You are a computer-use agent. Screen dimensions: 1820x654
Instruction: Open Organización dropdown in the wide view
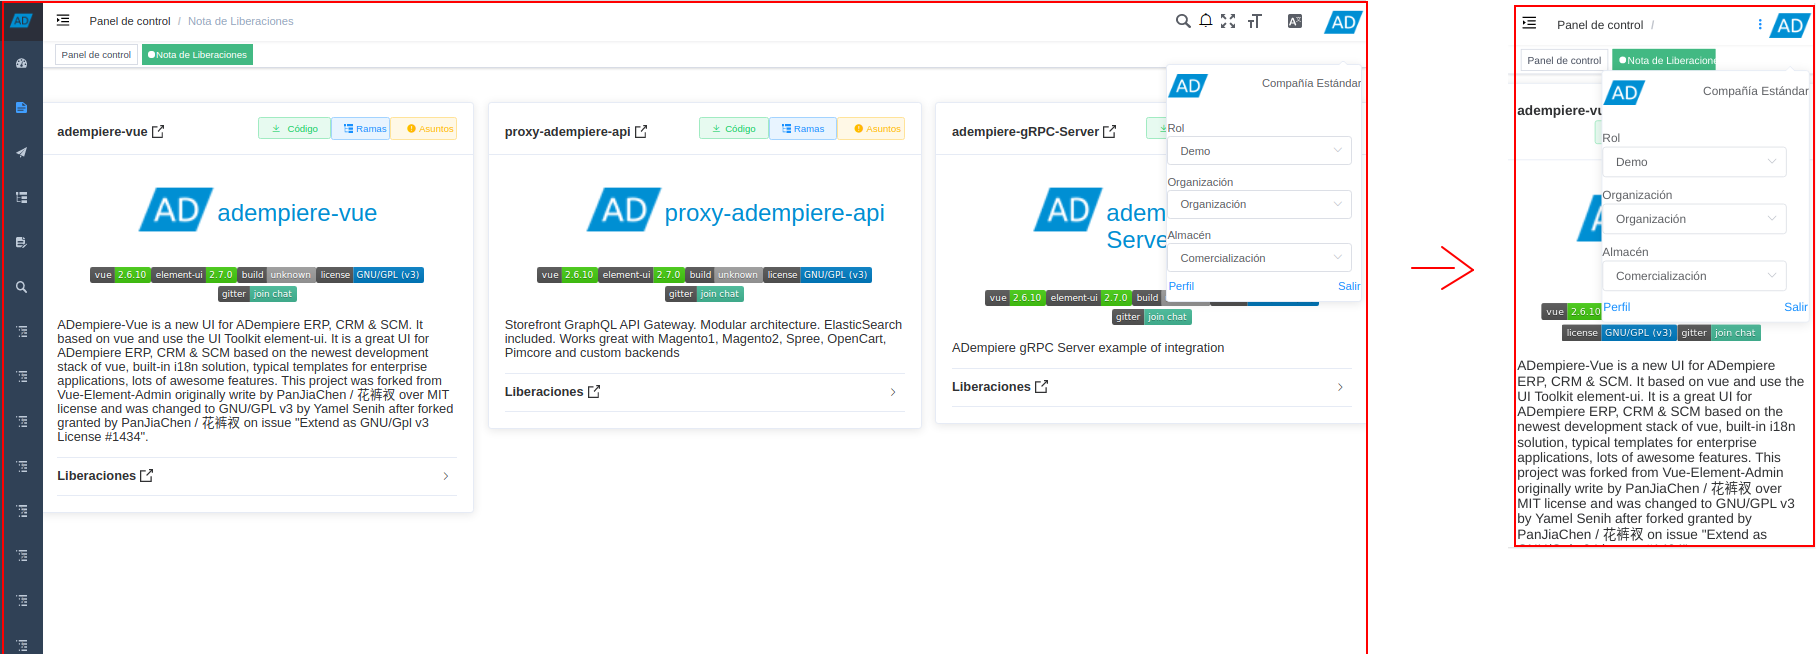point(1258,204)
